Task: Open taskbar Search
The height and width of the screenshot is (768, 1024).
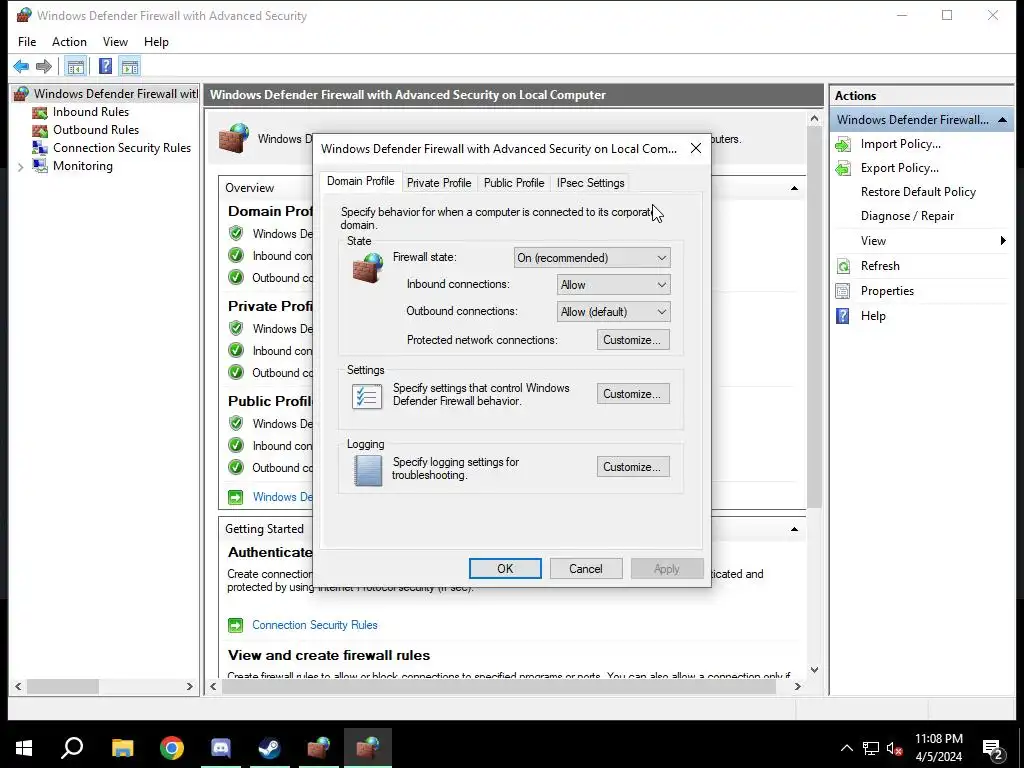Action: [72, 748]
